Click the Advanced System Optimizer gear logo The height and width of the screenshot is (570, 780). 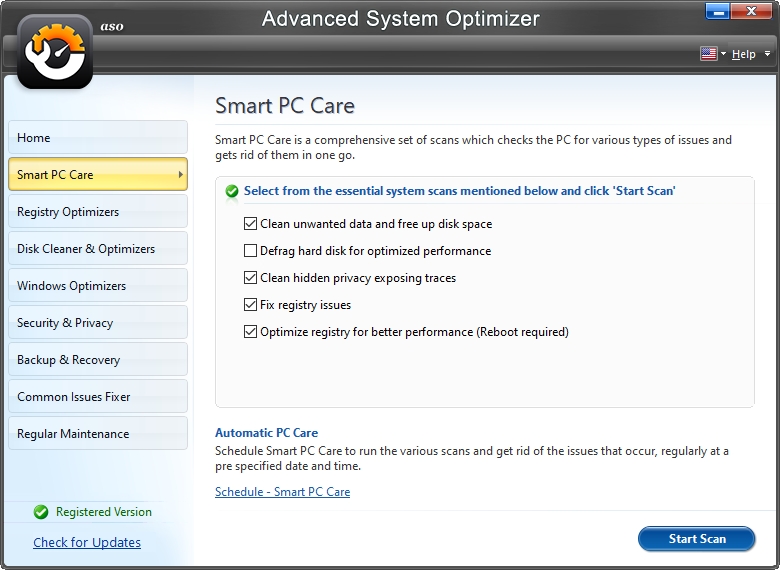pos(55,52)
